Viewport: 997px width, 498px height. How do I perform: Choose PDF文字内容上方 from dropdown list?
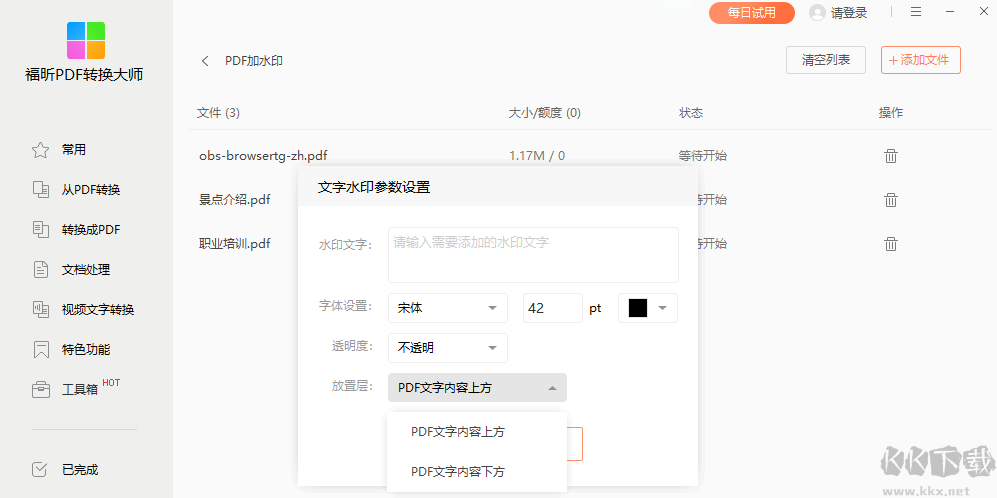458,432
